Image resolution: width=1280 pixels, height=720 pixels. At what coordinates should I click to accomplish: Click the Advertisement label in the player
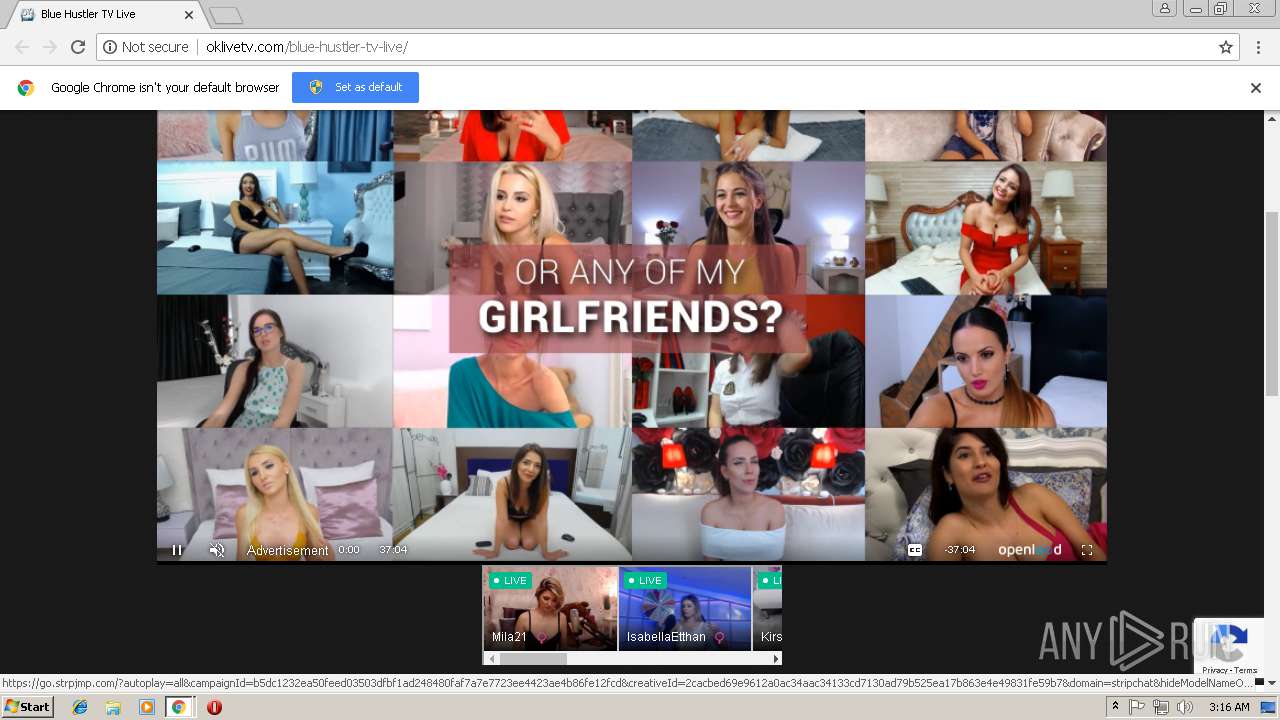[287, 550]
